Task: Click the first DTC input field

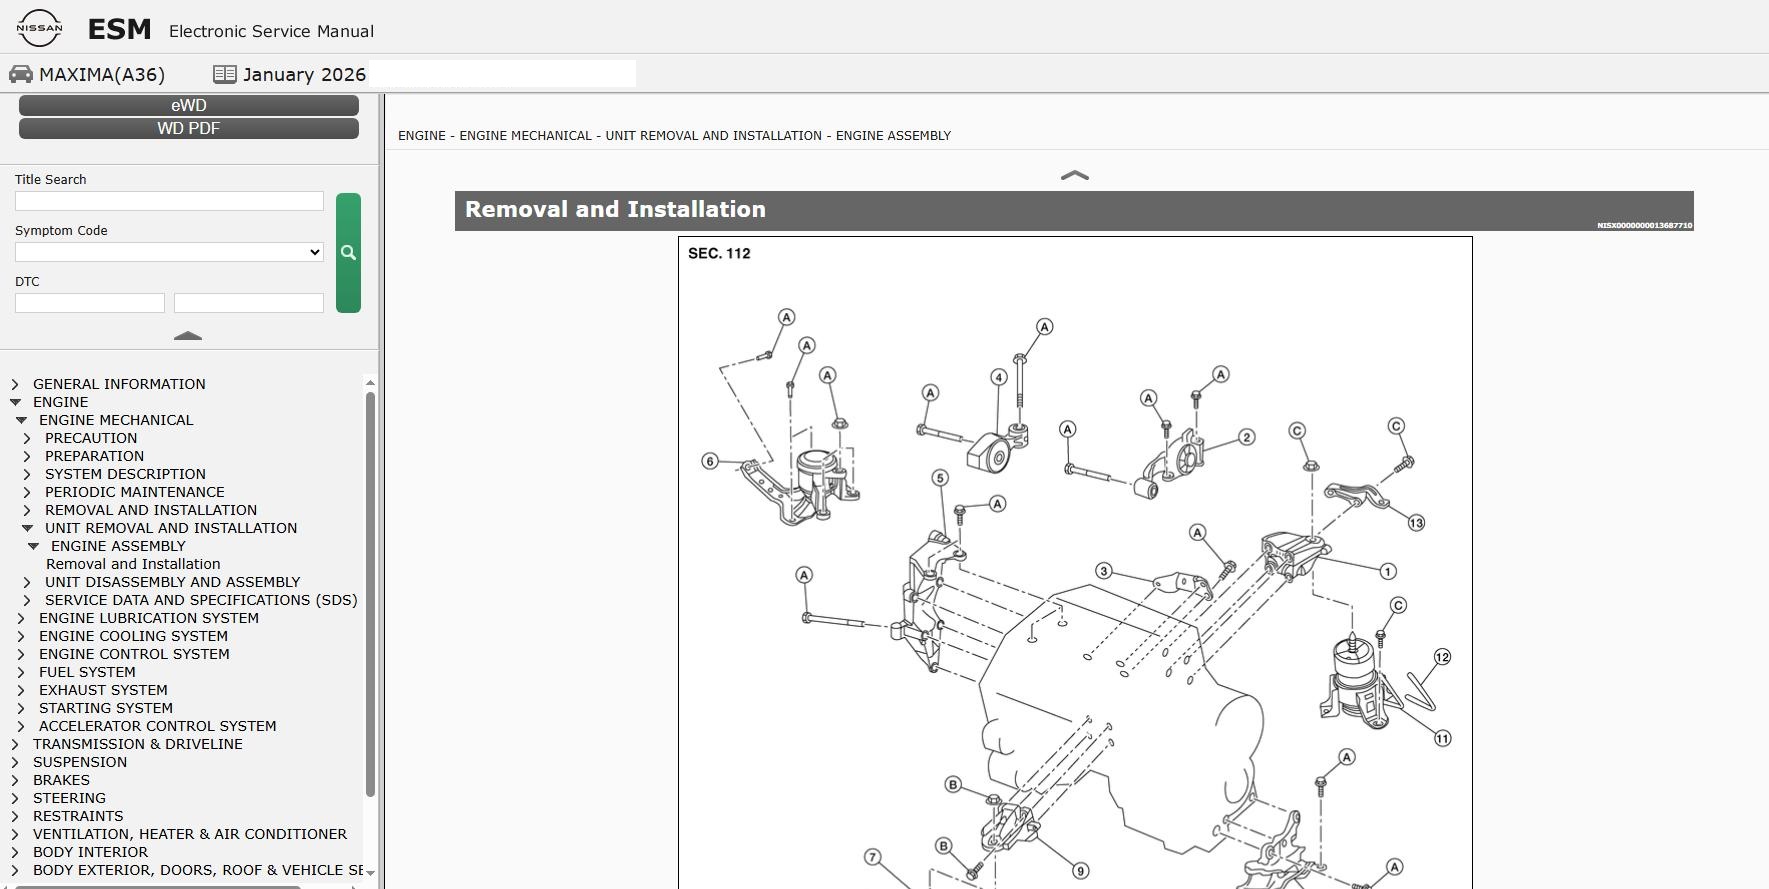Action: (90, 303)
